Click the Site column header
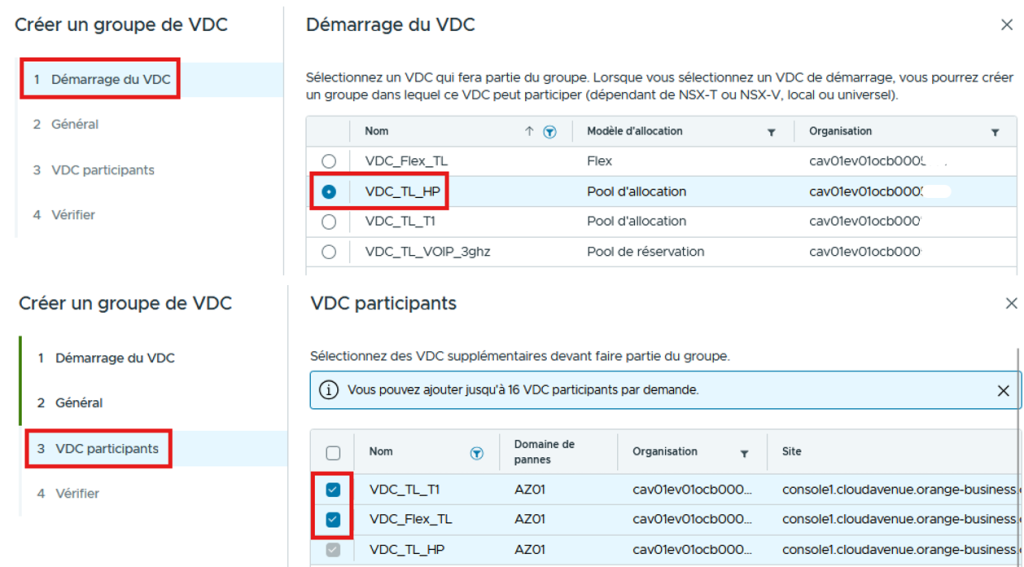This screenshot has width=1024, height=567. pos(792,452)
